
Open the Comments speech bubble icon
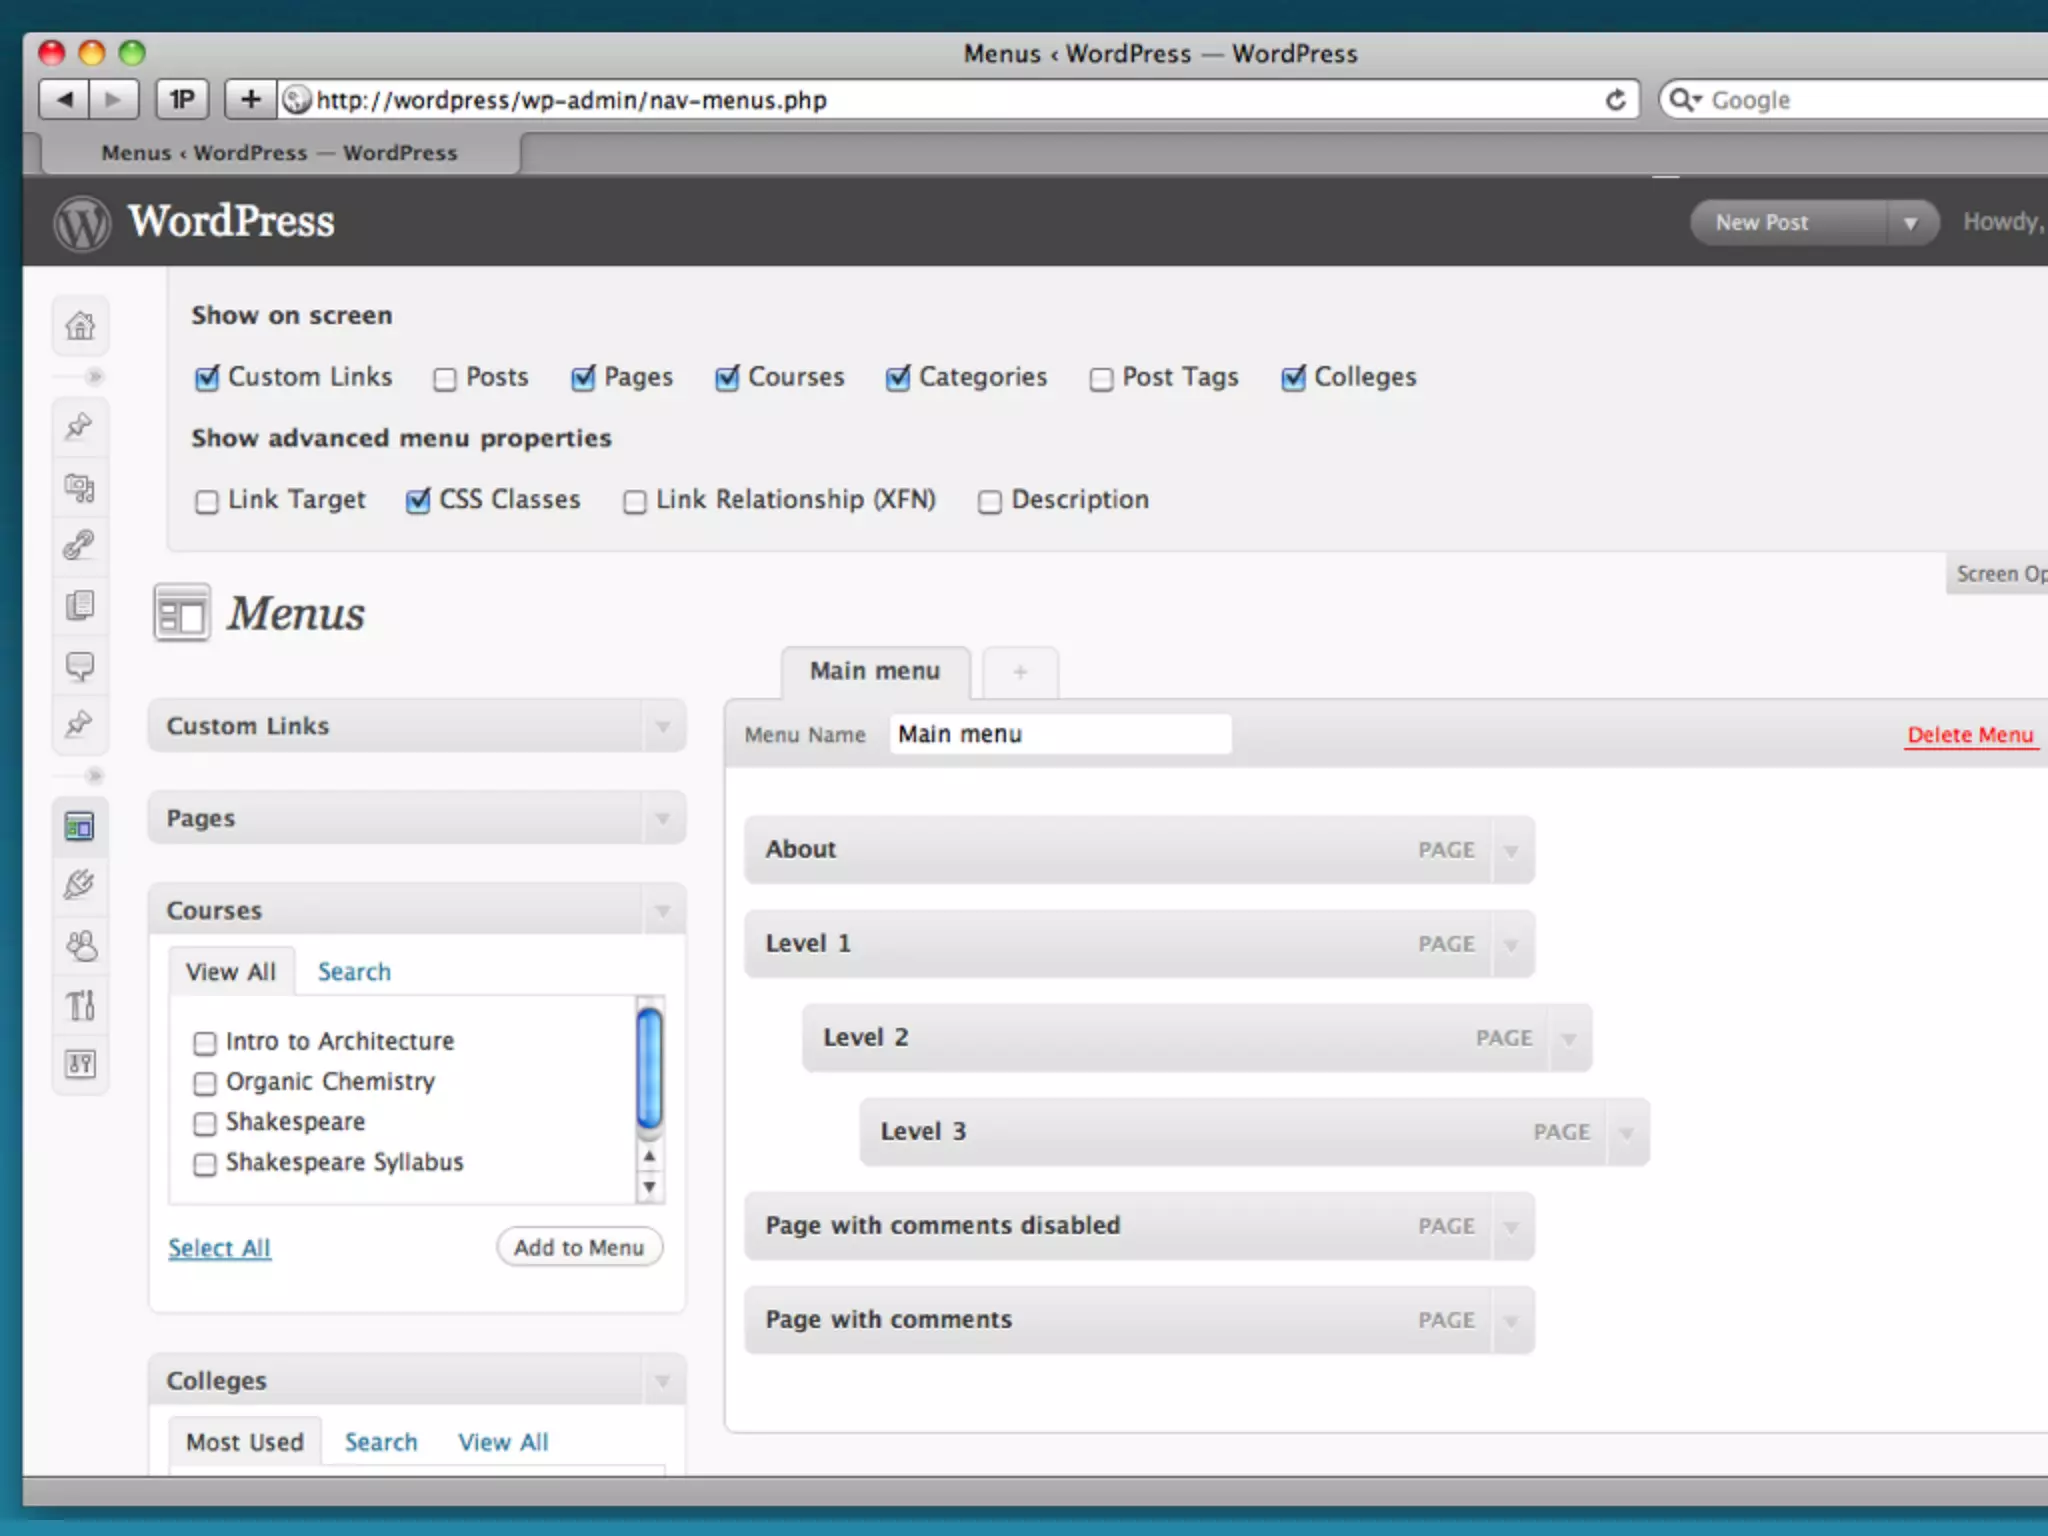tap(80, 666)
